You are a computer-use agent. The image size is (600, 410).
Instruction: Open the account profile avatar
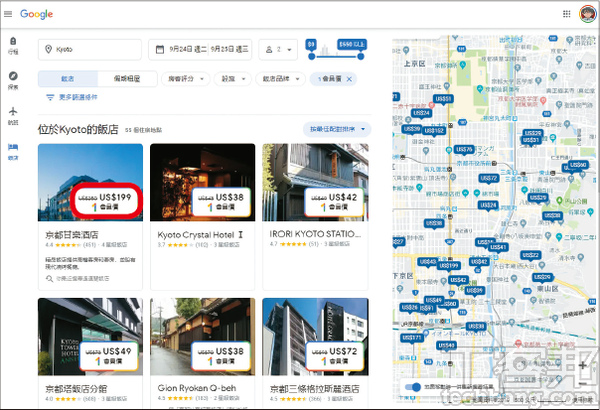(587, 14)
